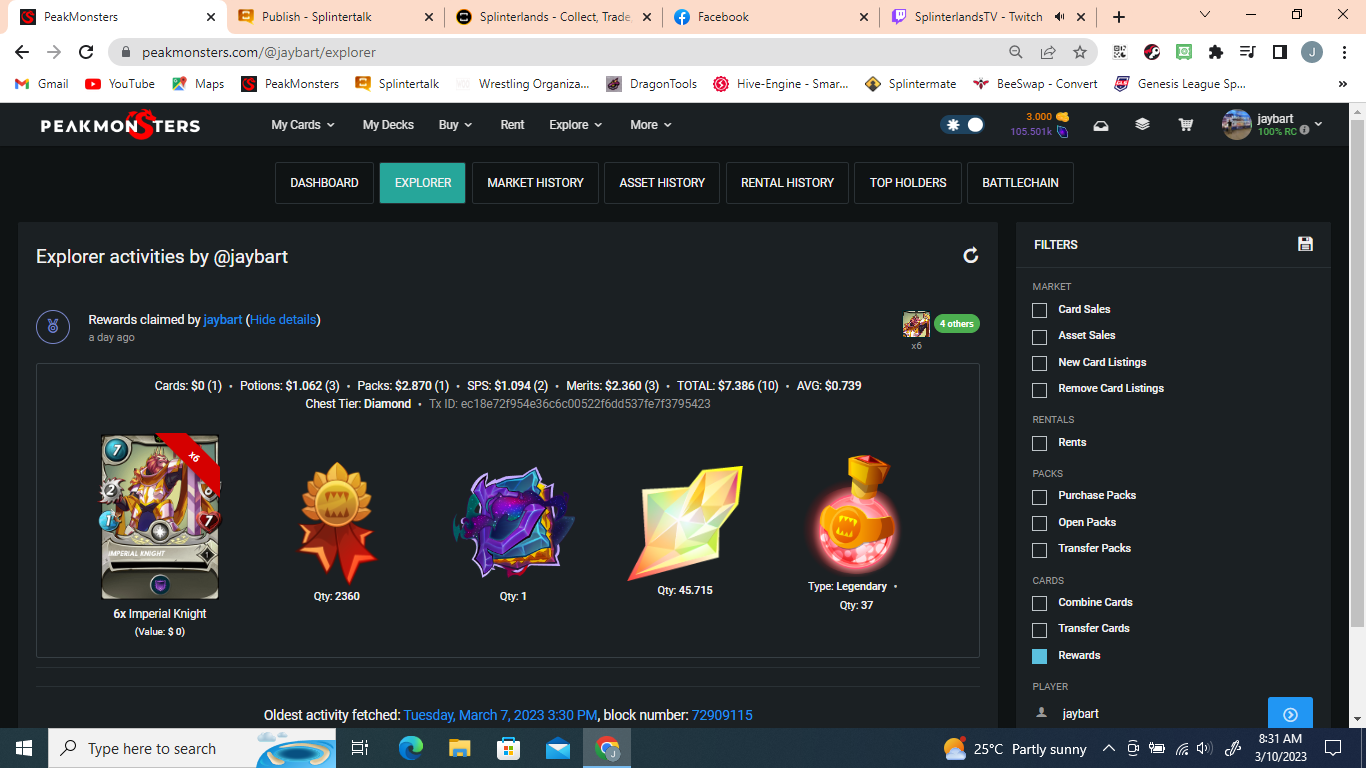This screenshot has height=768, width=1366.
Task: Click the Chaos Legion pack reward image
Action: [x=513, y=522]
